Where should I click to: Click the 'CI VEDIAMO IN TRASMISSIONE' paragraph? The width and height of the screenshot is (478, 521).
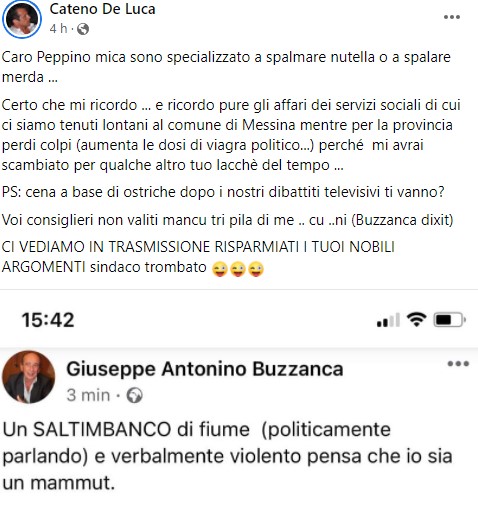[198, 257]
